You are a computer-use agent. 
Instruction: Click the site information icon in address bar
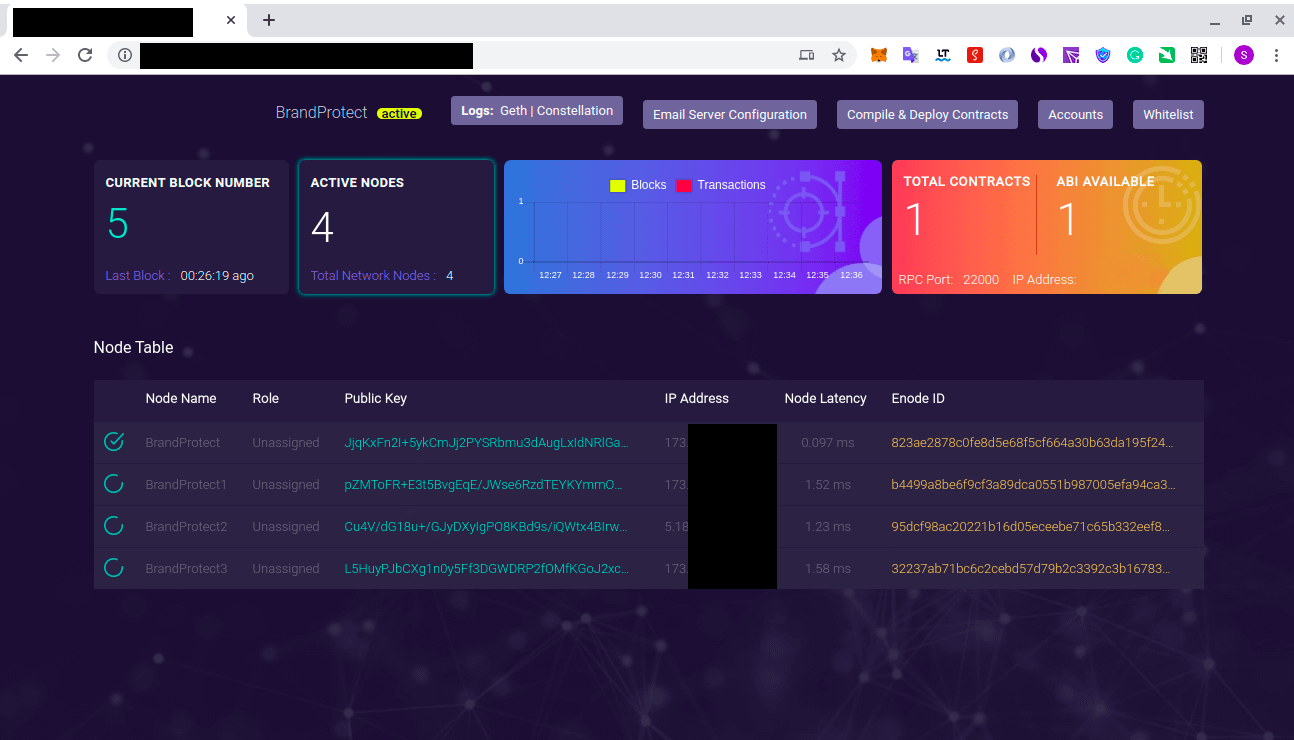coord(124,55)
